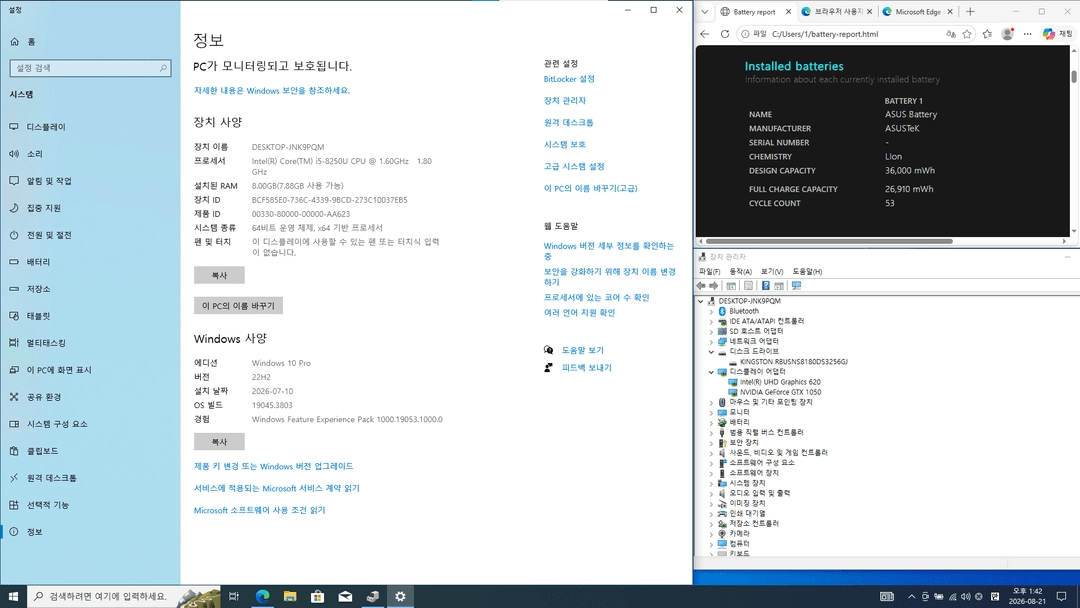Image resolution: width=1080 pixels, height=608 pixels.
Task: Collapse 디스플레이 어댑터 node
Action: click(x=712, y=372)
